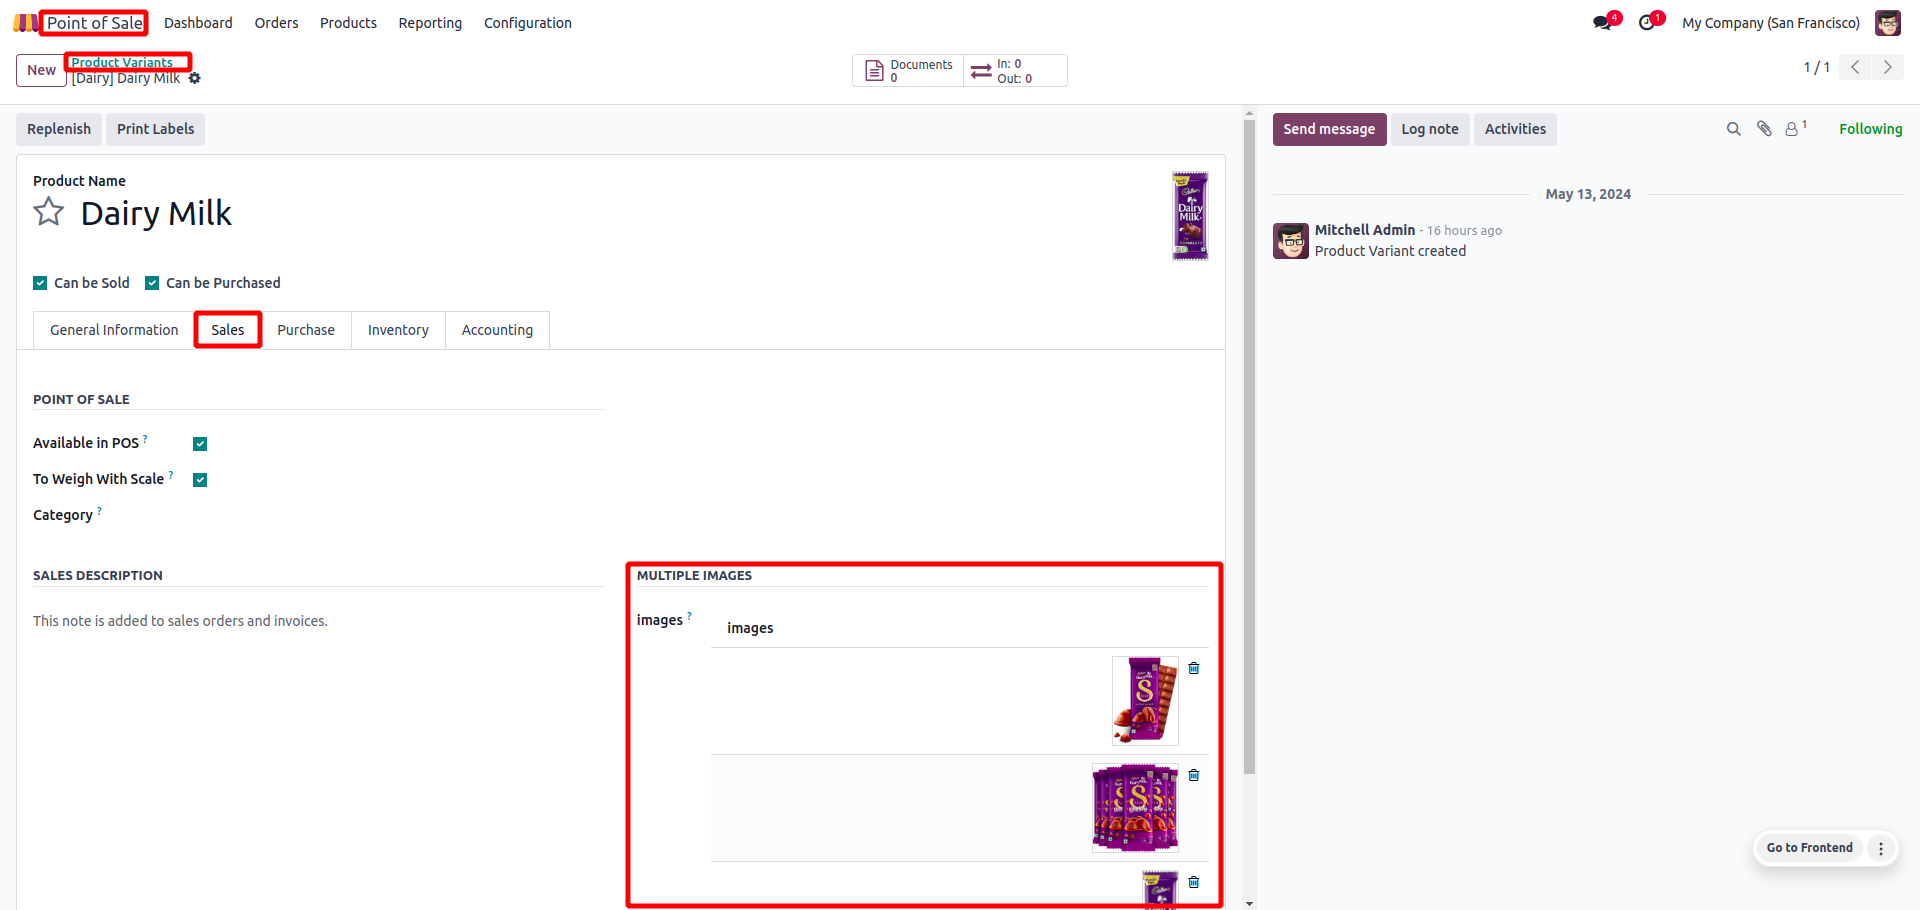Click the New button
This screenshot has width=1920, height=910.
41,70
